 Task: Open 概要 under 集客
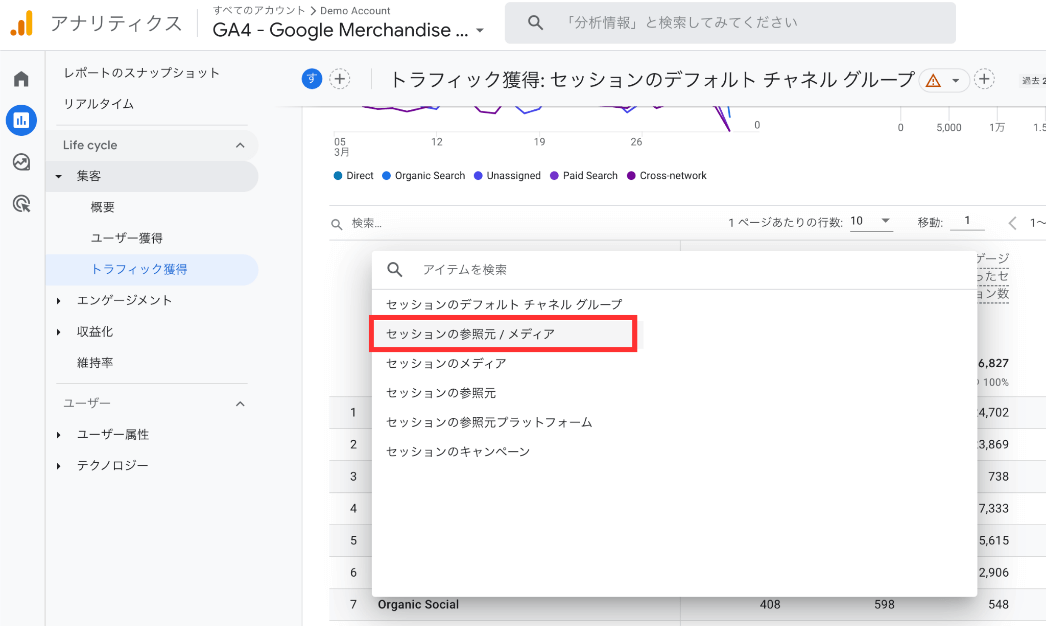[103, 207]
